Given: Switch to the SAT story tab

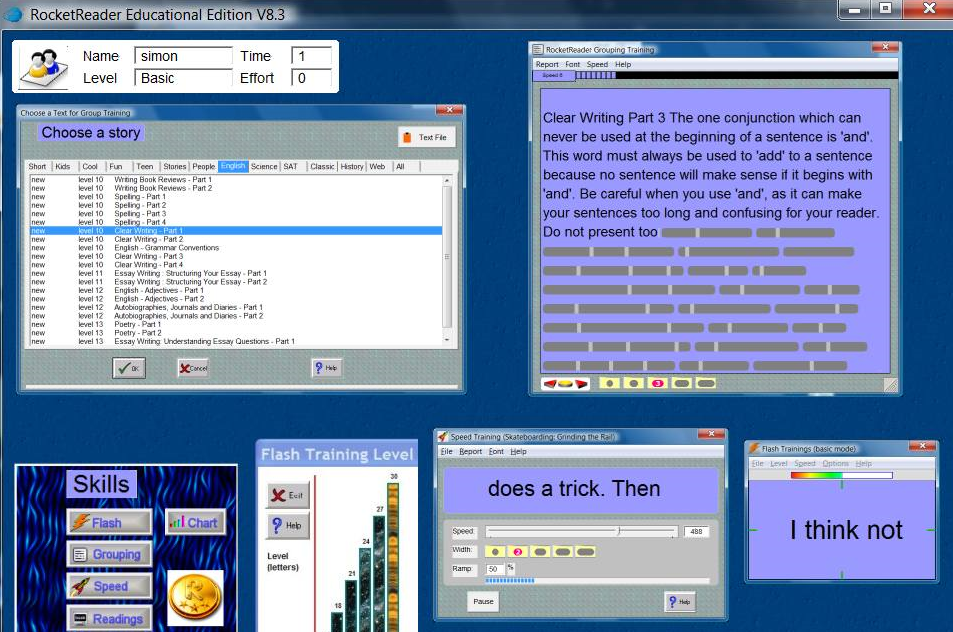Looking at the screenshot, I should (291, 167).
